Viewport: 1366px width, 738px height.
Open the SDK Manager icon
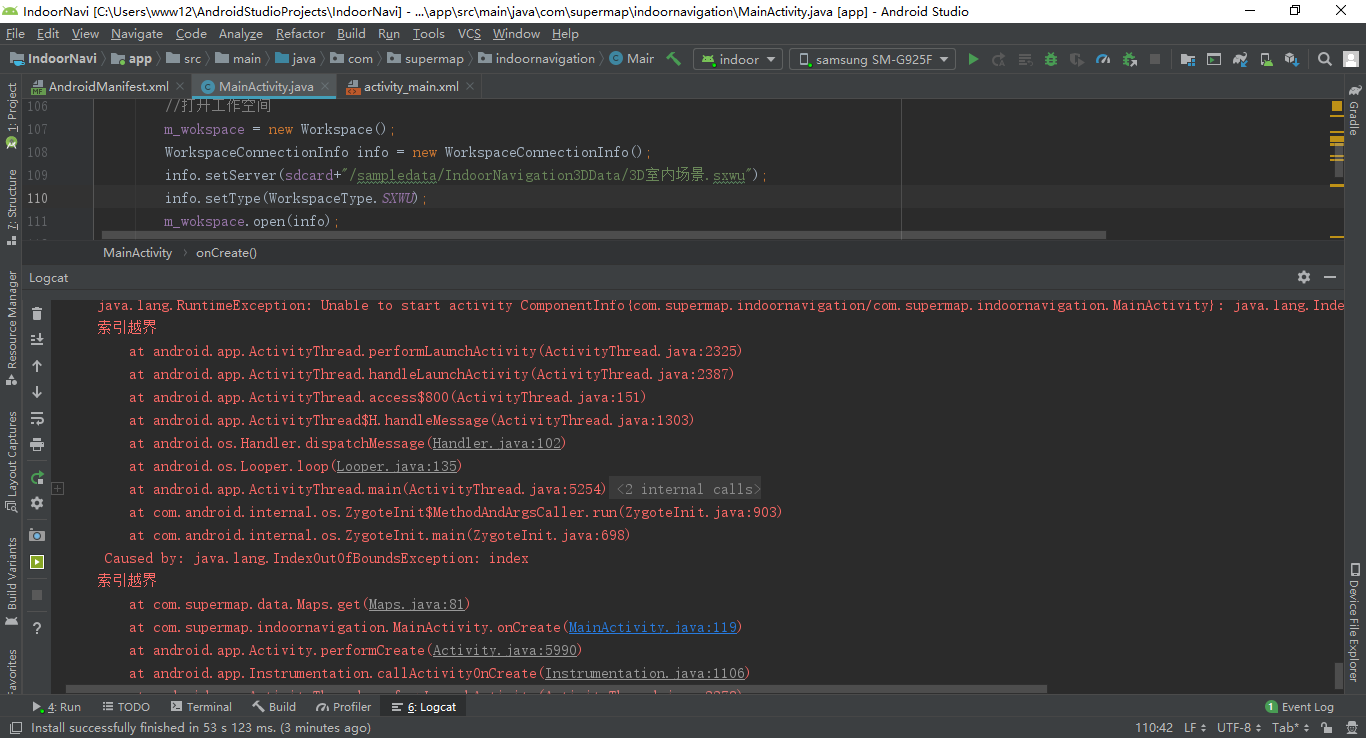tap(1292, 59)
